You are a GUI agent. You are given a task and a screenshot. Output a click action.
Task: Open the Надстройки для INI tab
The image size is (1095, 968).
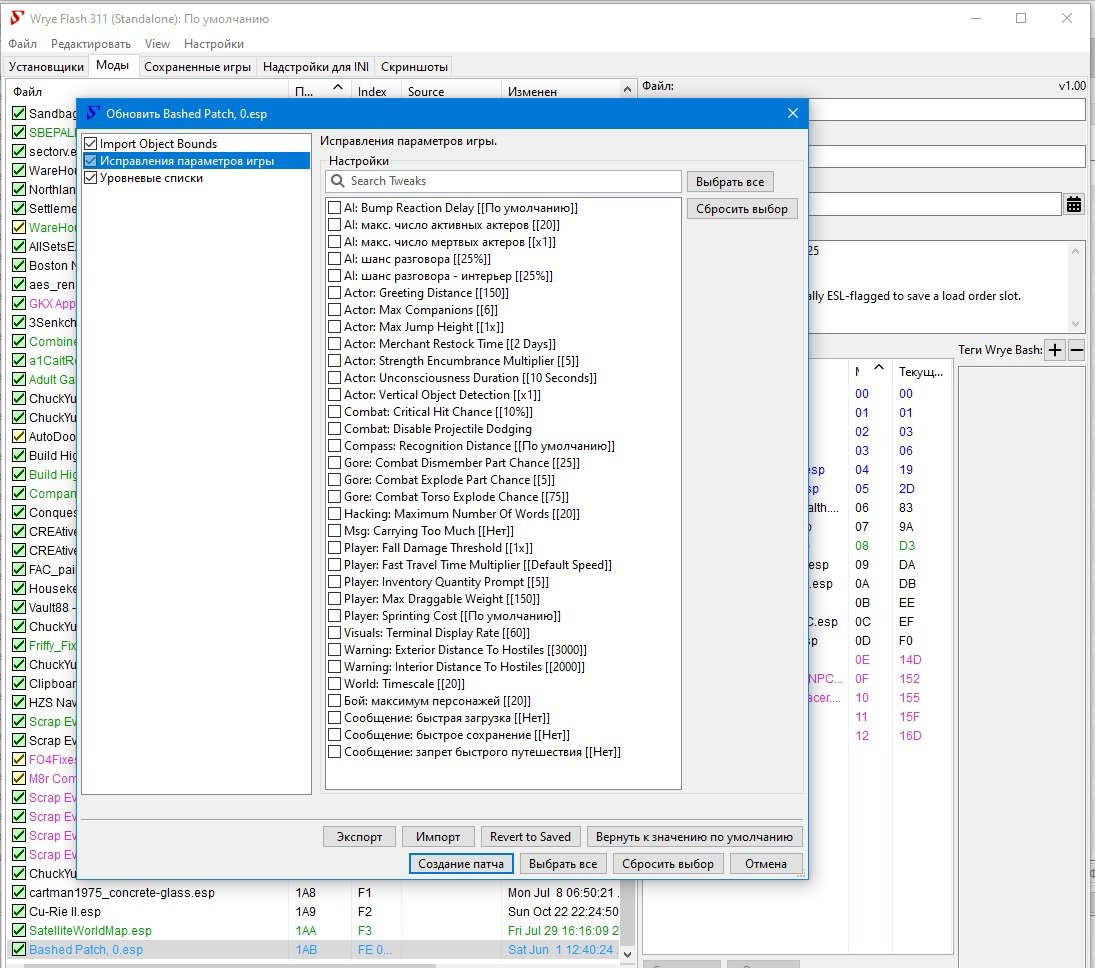click(x=315, y=67)
